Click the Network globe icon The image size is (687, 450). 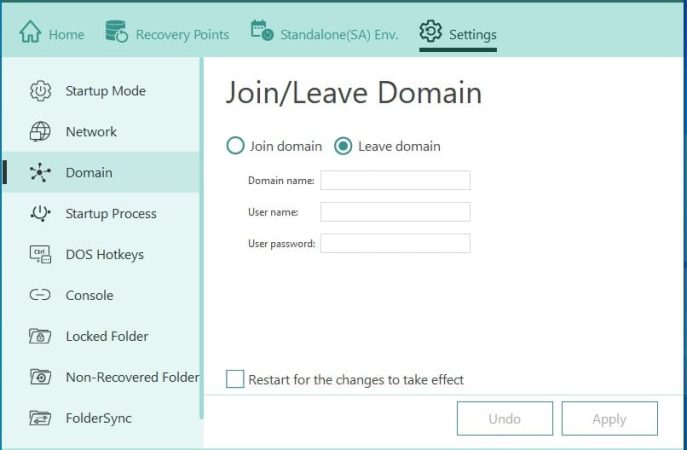pyautogui.click(x=40, y=132)
